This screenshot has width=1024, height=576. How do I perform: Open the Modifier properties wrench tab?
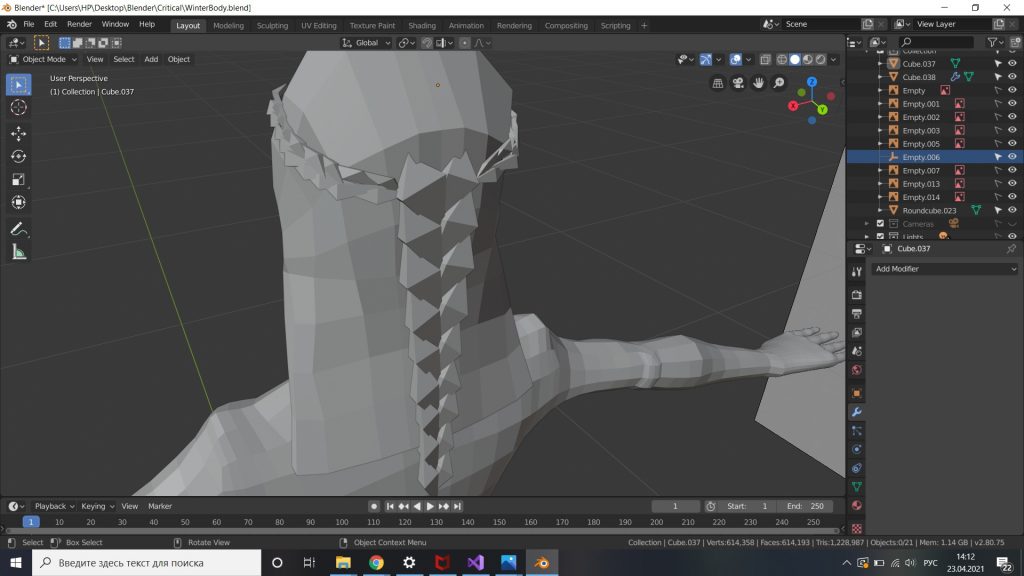(856, 411)
